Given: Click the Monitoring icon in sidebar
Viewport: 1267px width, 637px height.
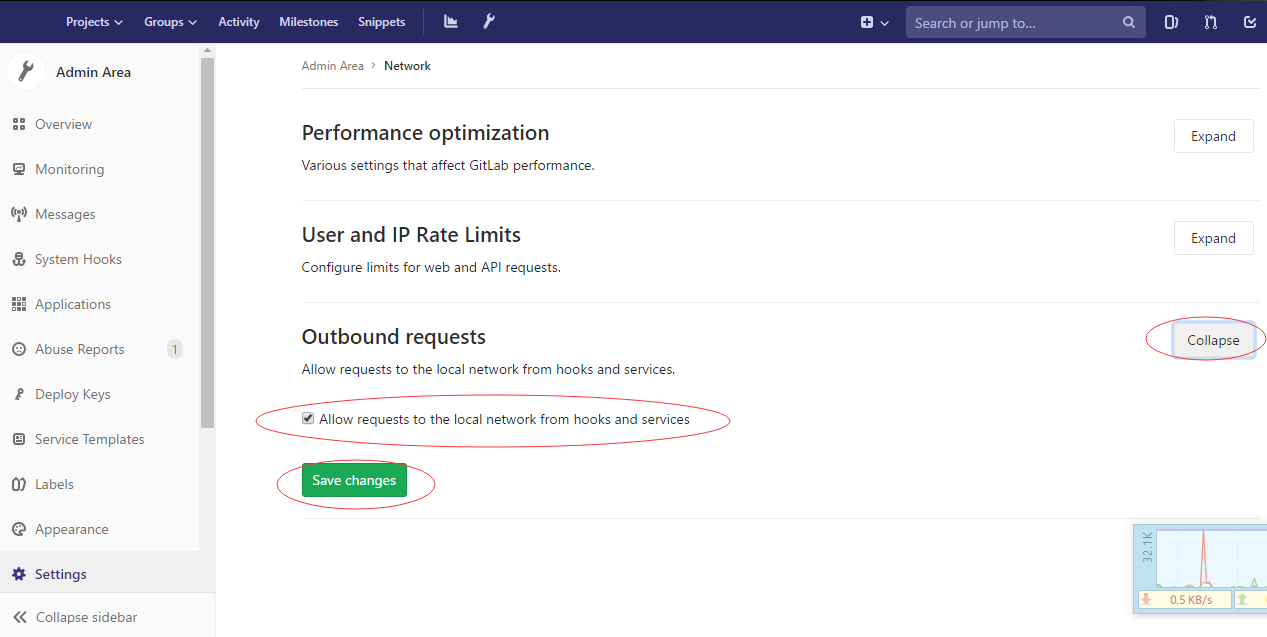Looking at the screenshot, I should point(18,169).
